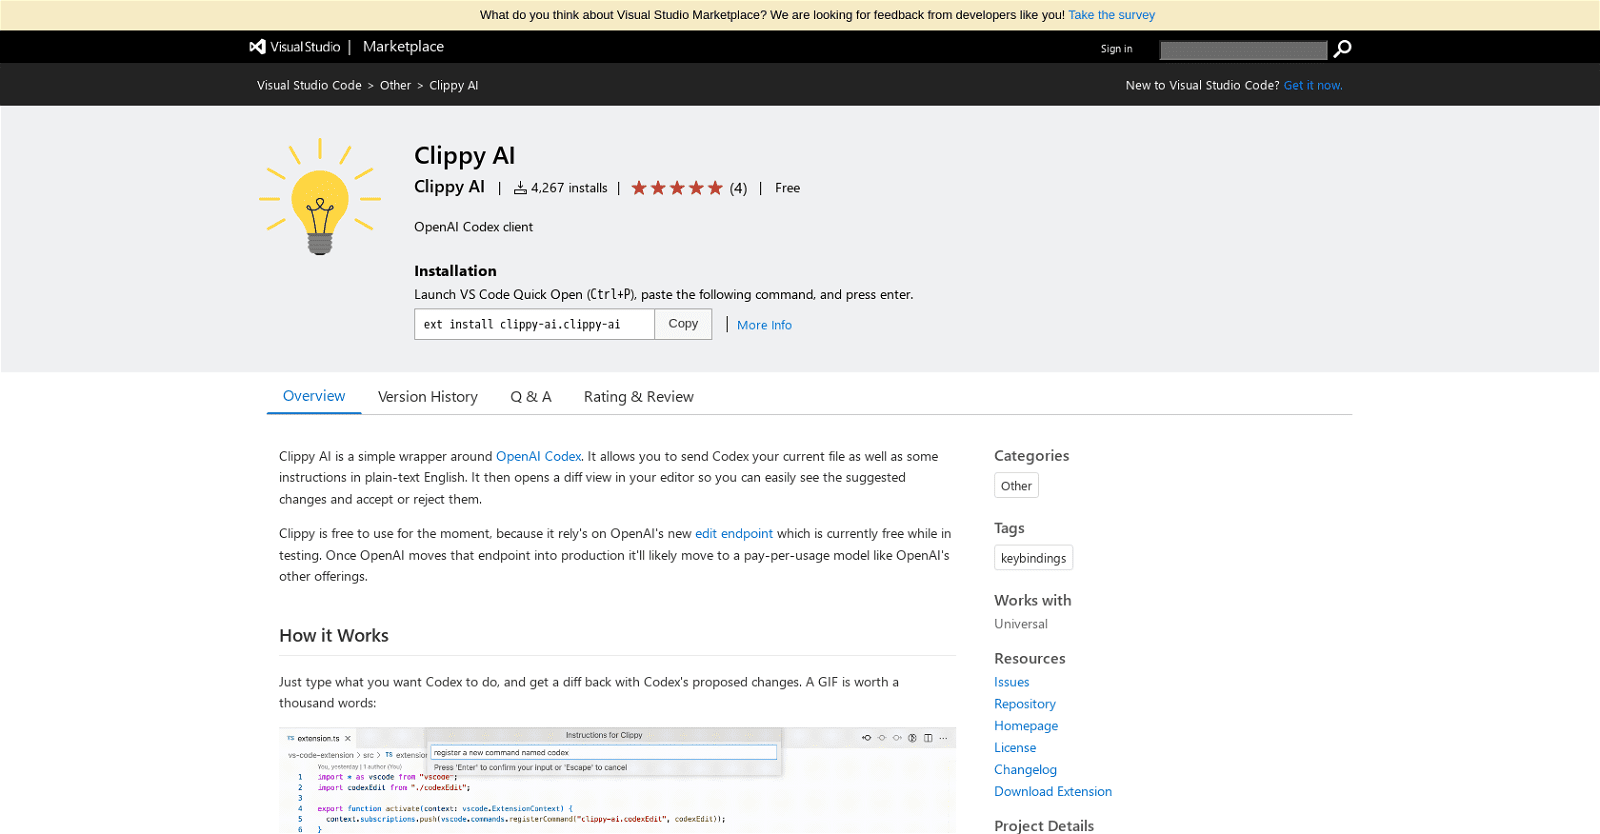Switch to the Q & A tab
Viewport: 1600px width, 834px height.
531,397
